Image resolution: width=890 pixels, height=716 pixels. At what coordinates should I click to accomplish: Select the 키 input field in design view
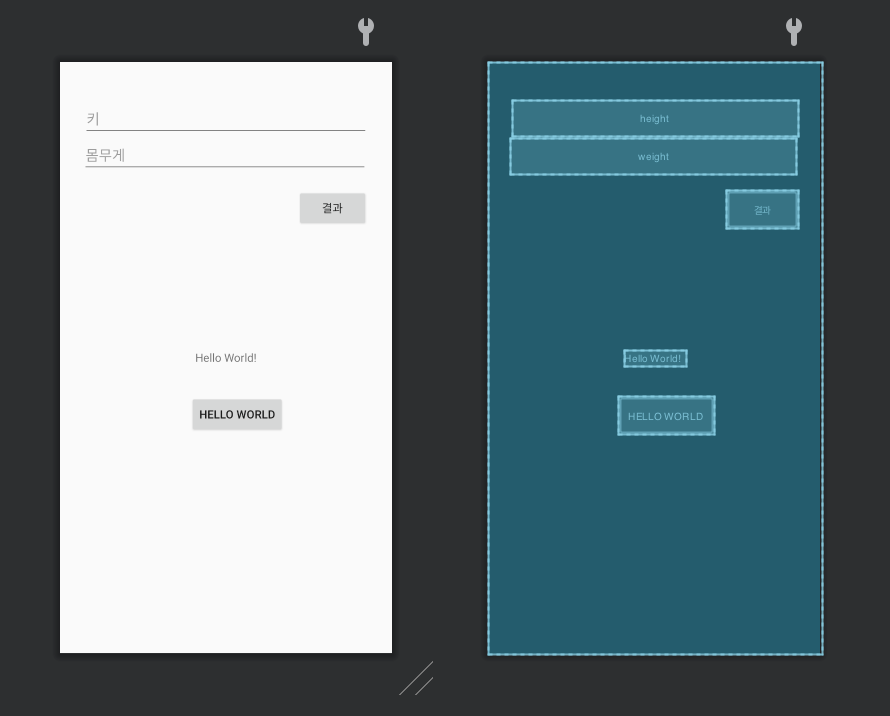coord(225,119)
